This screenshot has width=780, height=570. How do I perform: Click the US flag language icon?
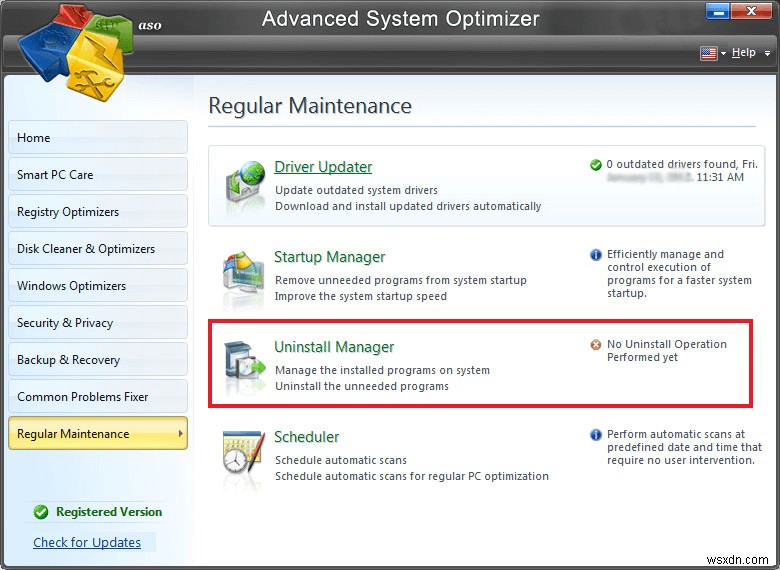pos(708,53)
